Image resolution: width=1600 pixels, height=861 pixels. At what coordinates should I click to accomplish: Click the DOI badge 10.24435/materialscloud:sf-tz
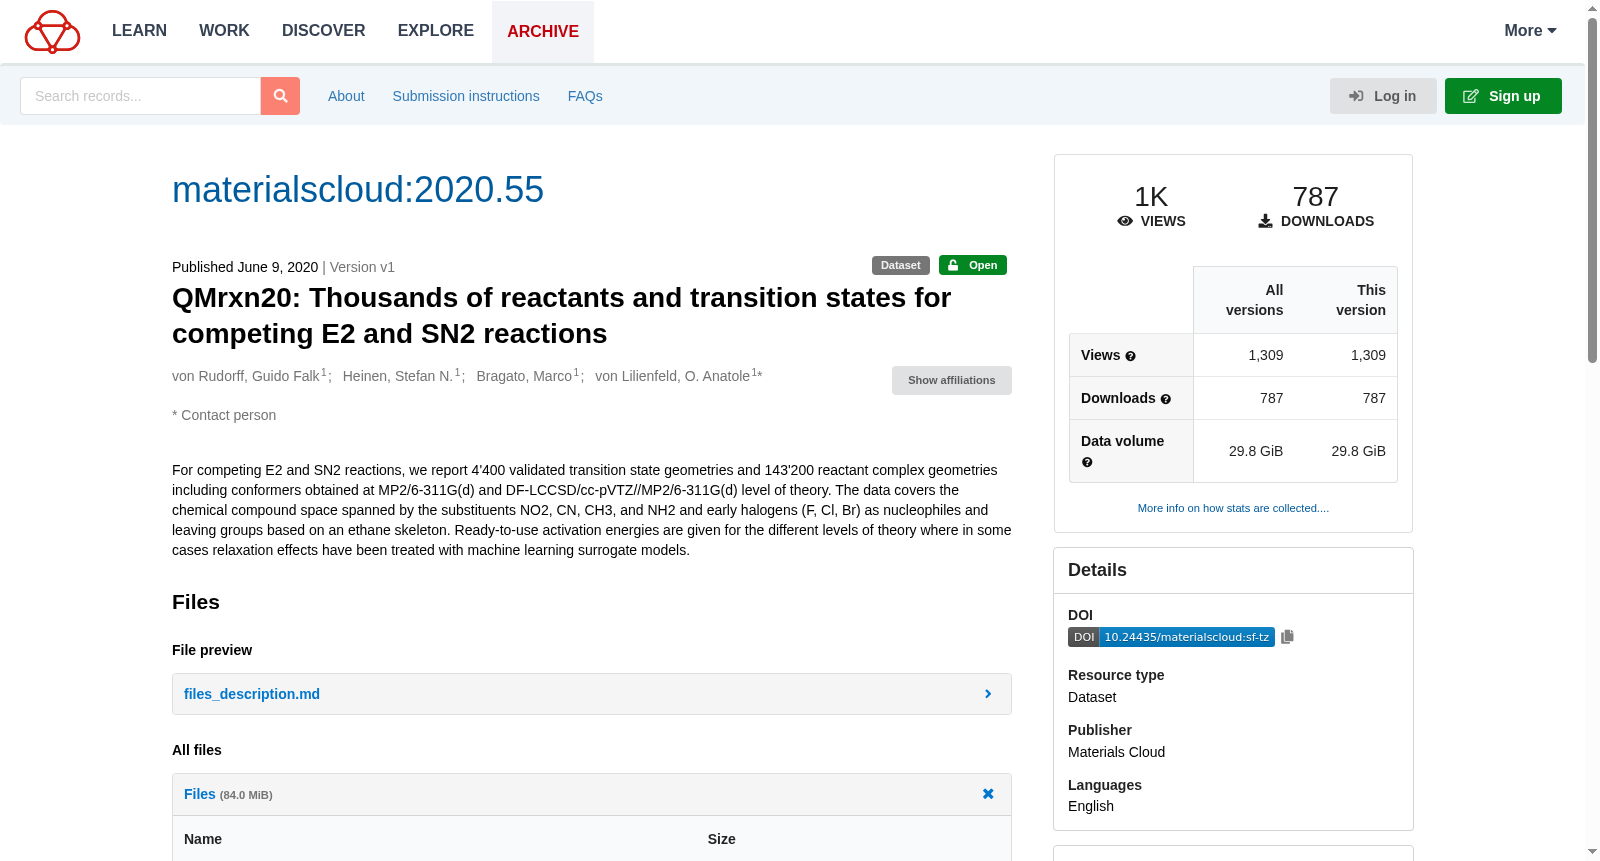click(x=1171, y=637)
